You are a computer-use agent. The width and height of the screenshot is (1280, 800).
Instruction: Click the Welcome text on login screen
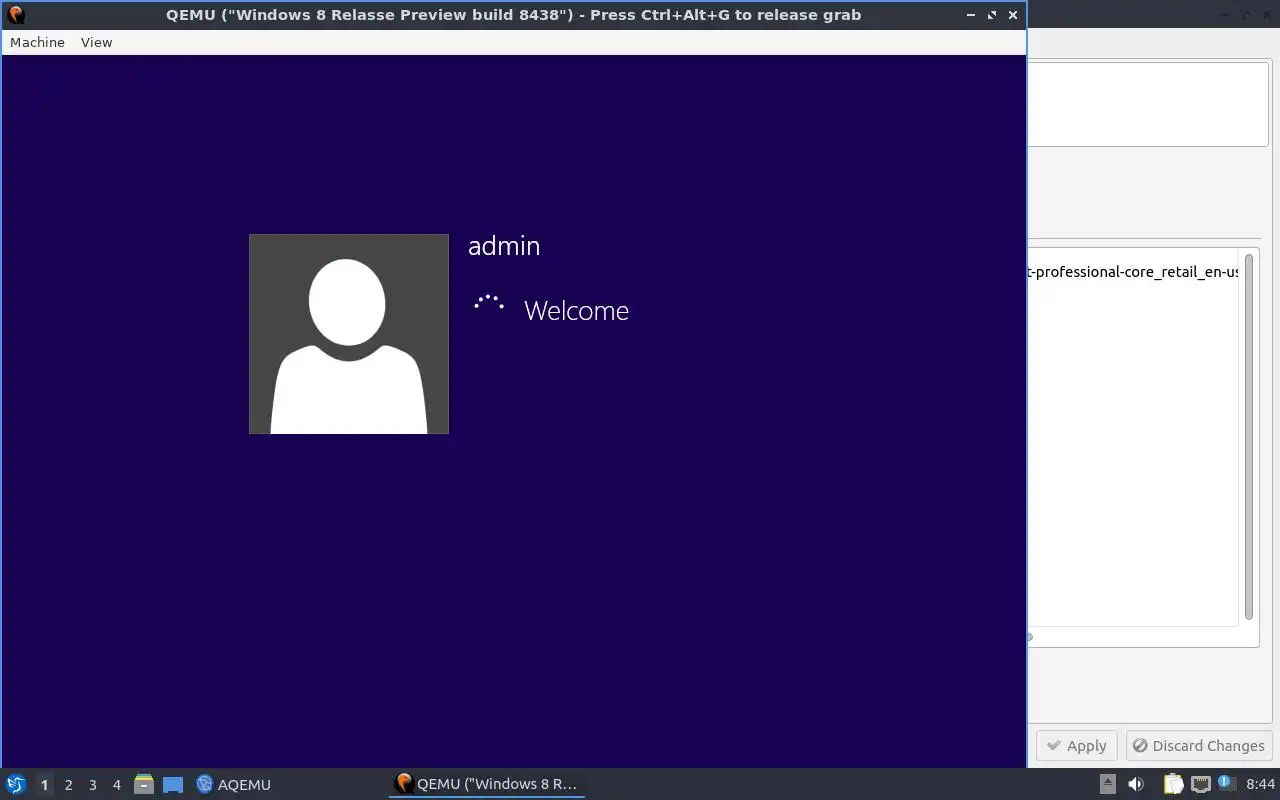pos(576,311)
